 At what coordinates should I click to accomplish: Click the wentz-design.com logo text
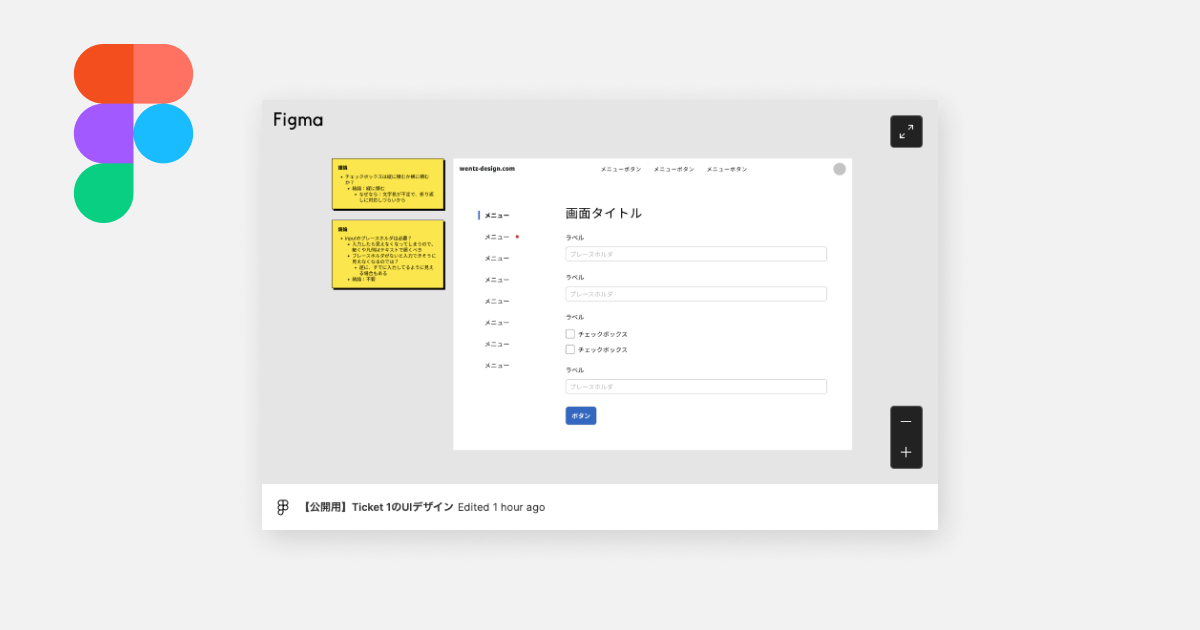[490, 169]
